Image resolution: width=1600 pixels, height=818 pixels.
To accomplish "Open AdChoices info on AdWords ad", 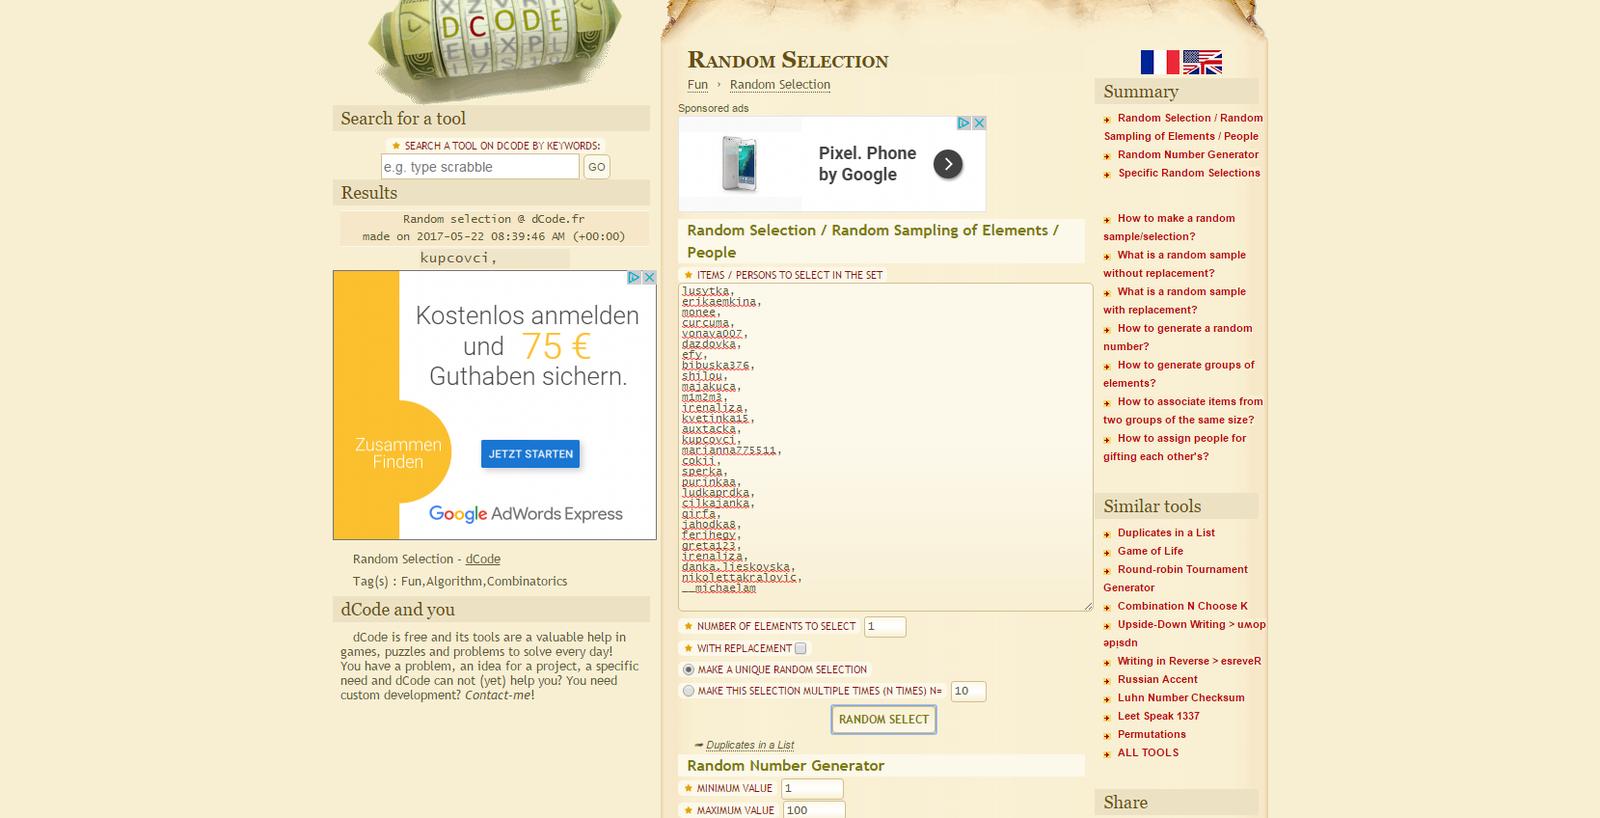I will (633, 278).
